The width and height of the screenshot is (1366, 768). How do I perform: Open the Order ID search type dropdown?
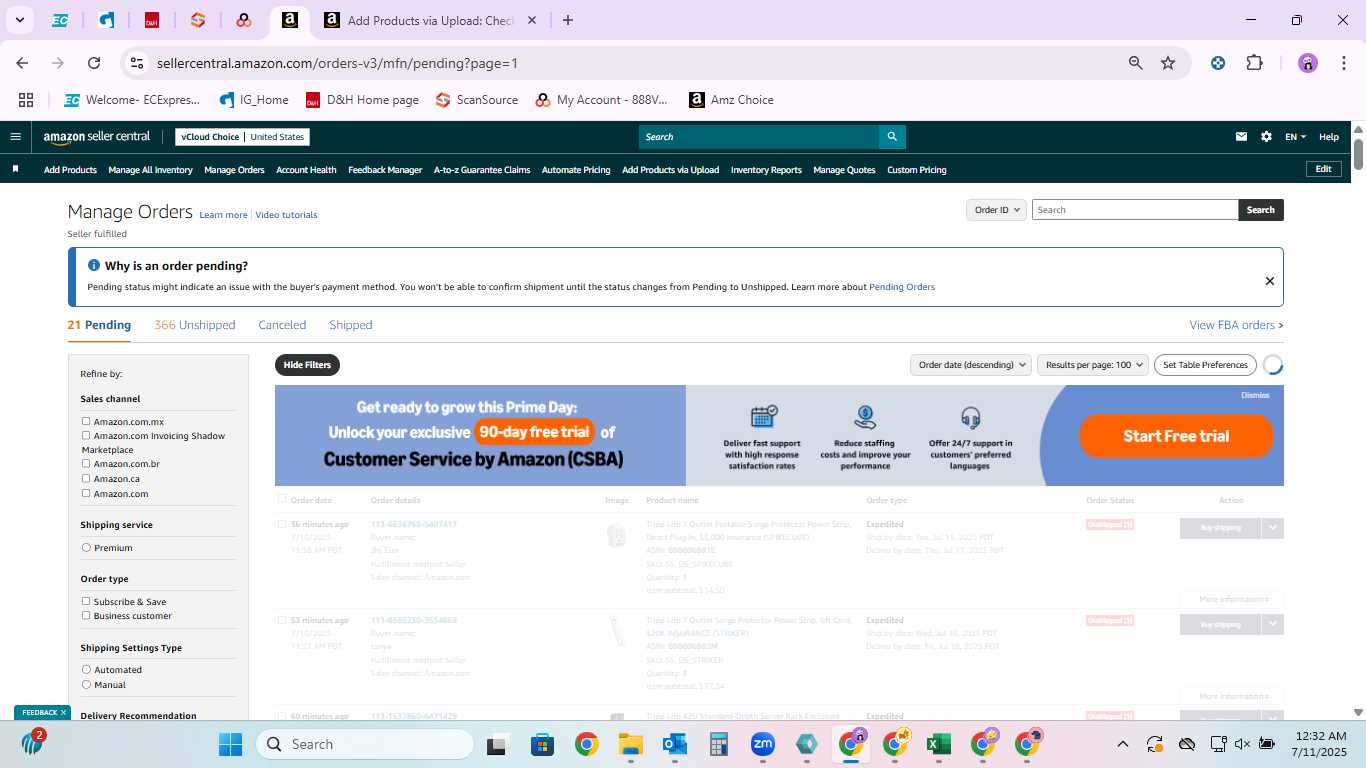pyautogui.click(x=996, y=210)
